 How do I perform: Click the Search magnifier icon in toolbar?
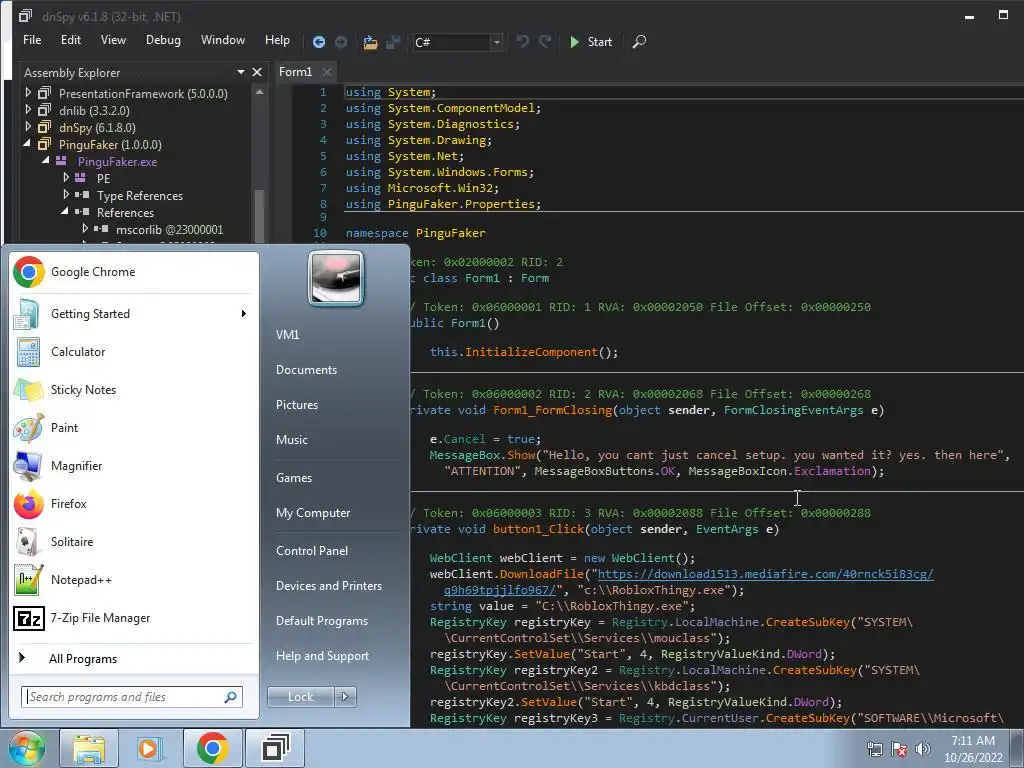tap(639, 41)
